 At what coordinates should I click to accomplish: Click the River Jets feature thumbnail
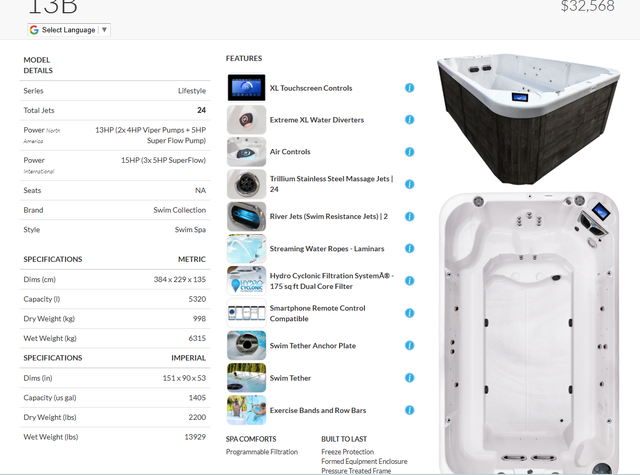[x=246, y=216]
